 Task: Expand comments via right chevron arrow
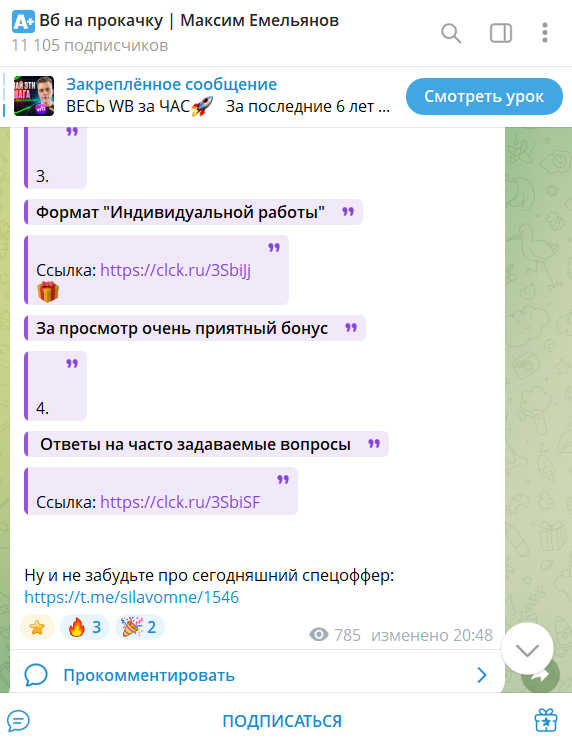[x=481, y=675]
